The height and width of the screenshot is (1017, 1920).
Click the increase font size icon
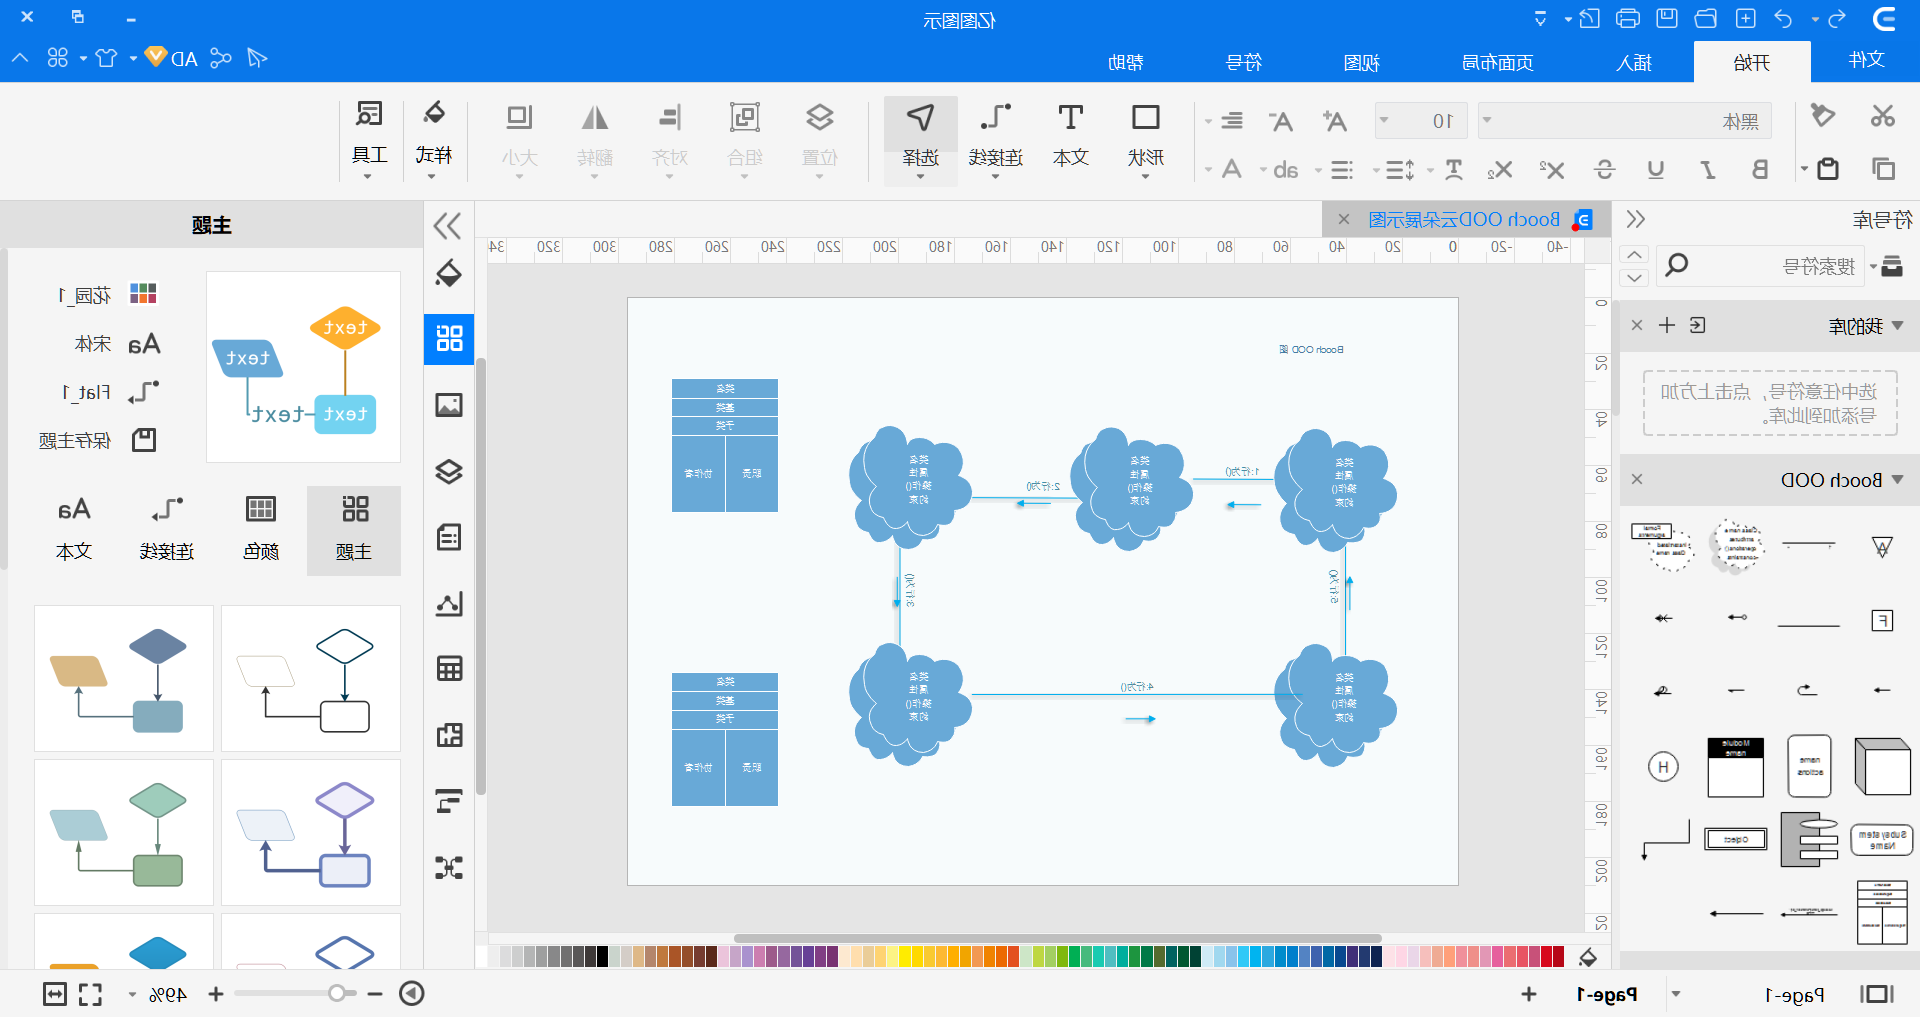pyautogui.click(x=1334, y=121)
